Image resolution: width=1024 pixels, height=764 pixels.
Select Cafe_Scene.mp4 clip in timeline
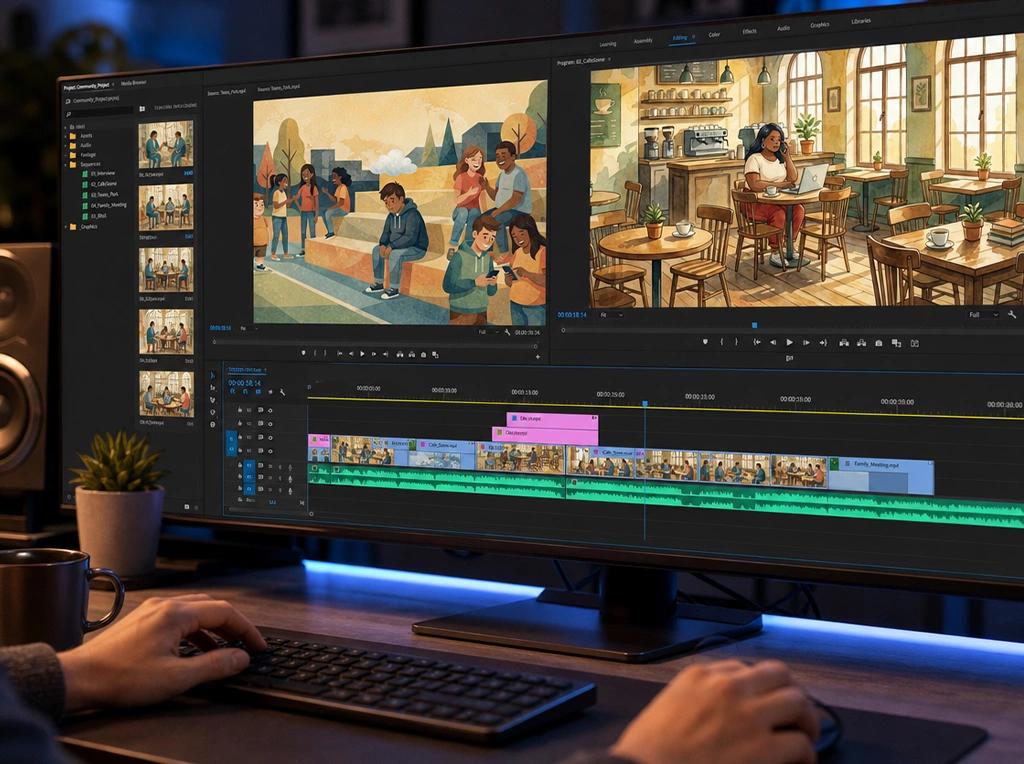pos(441,454)
